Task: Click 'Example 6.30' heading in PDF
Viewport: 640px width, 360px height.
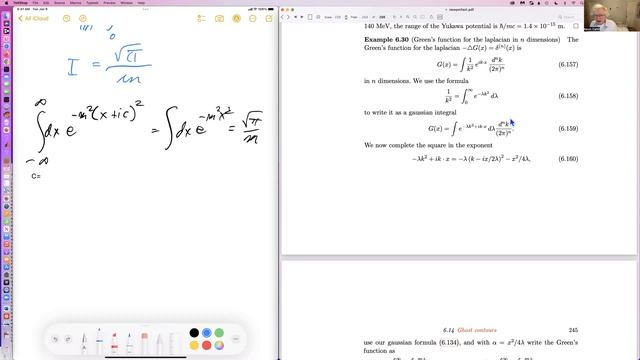Action: coord(386,40)
